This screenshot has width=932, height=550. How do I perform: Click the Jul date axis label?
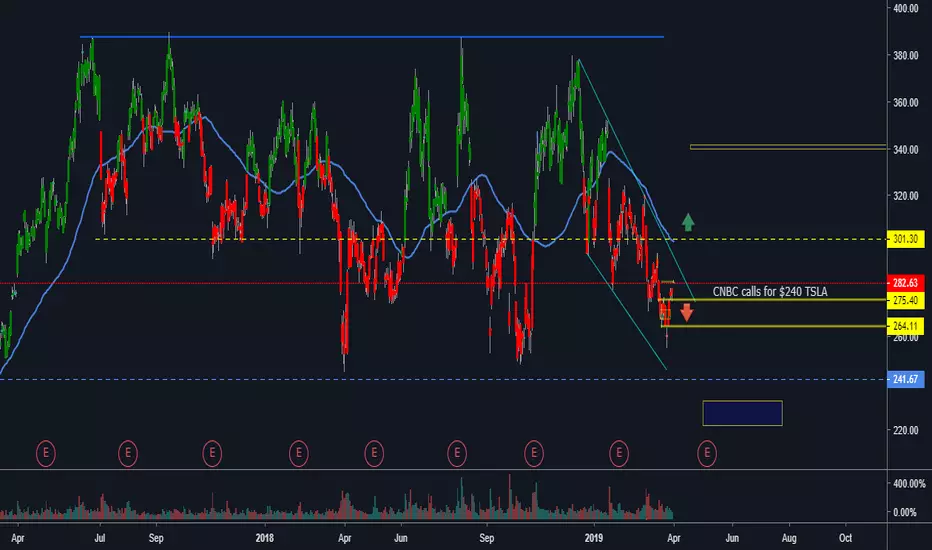coord(100,538)
